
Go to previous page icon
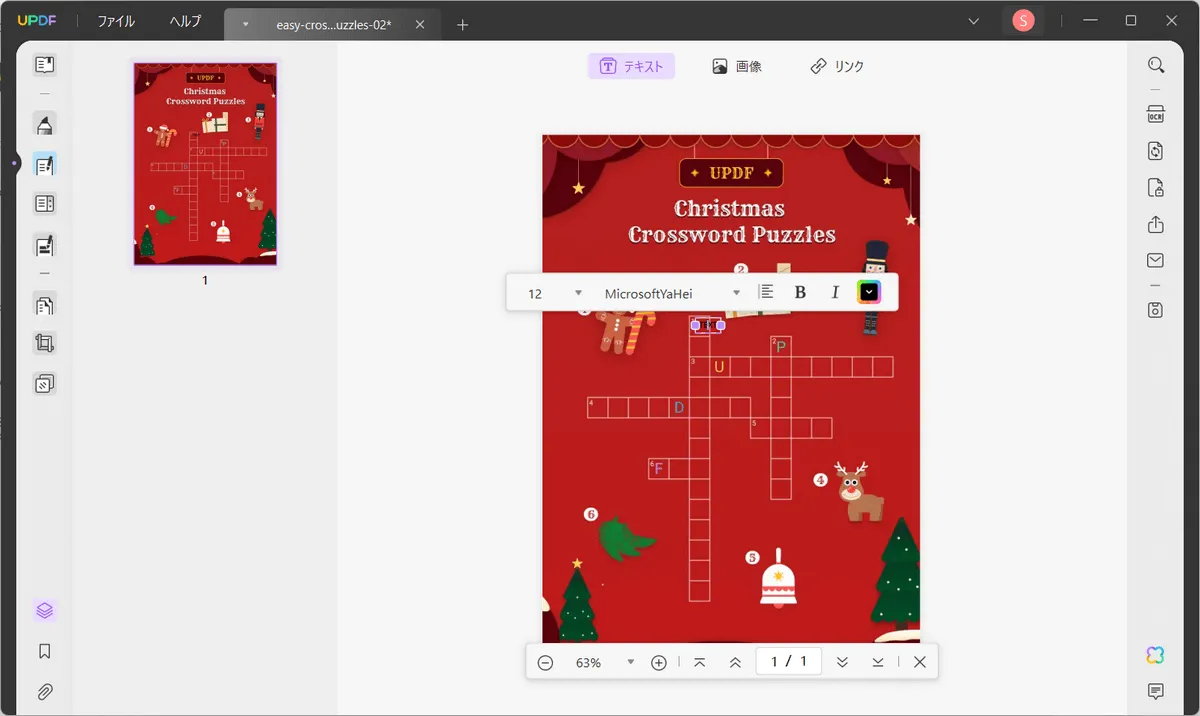point(735,662)
